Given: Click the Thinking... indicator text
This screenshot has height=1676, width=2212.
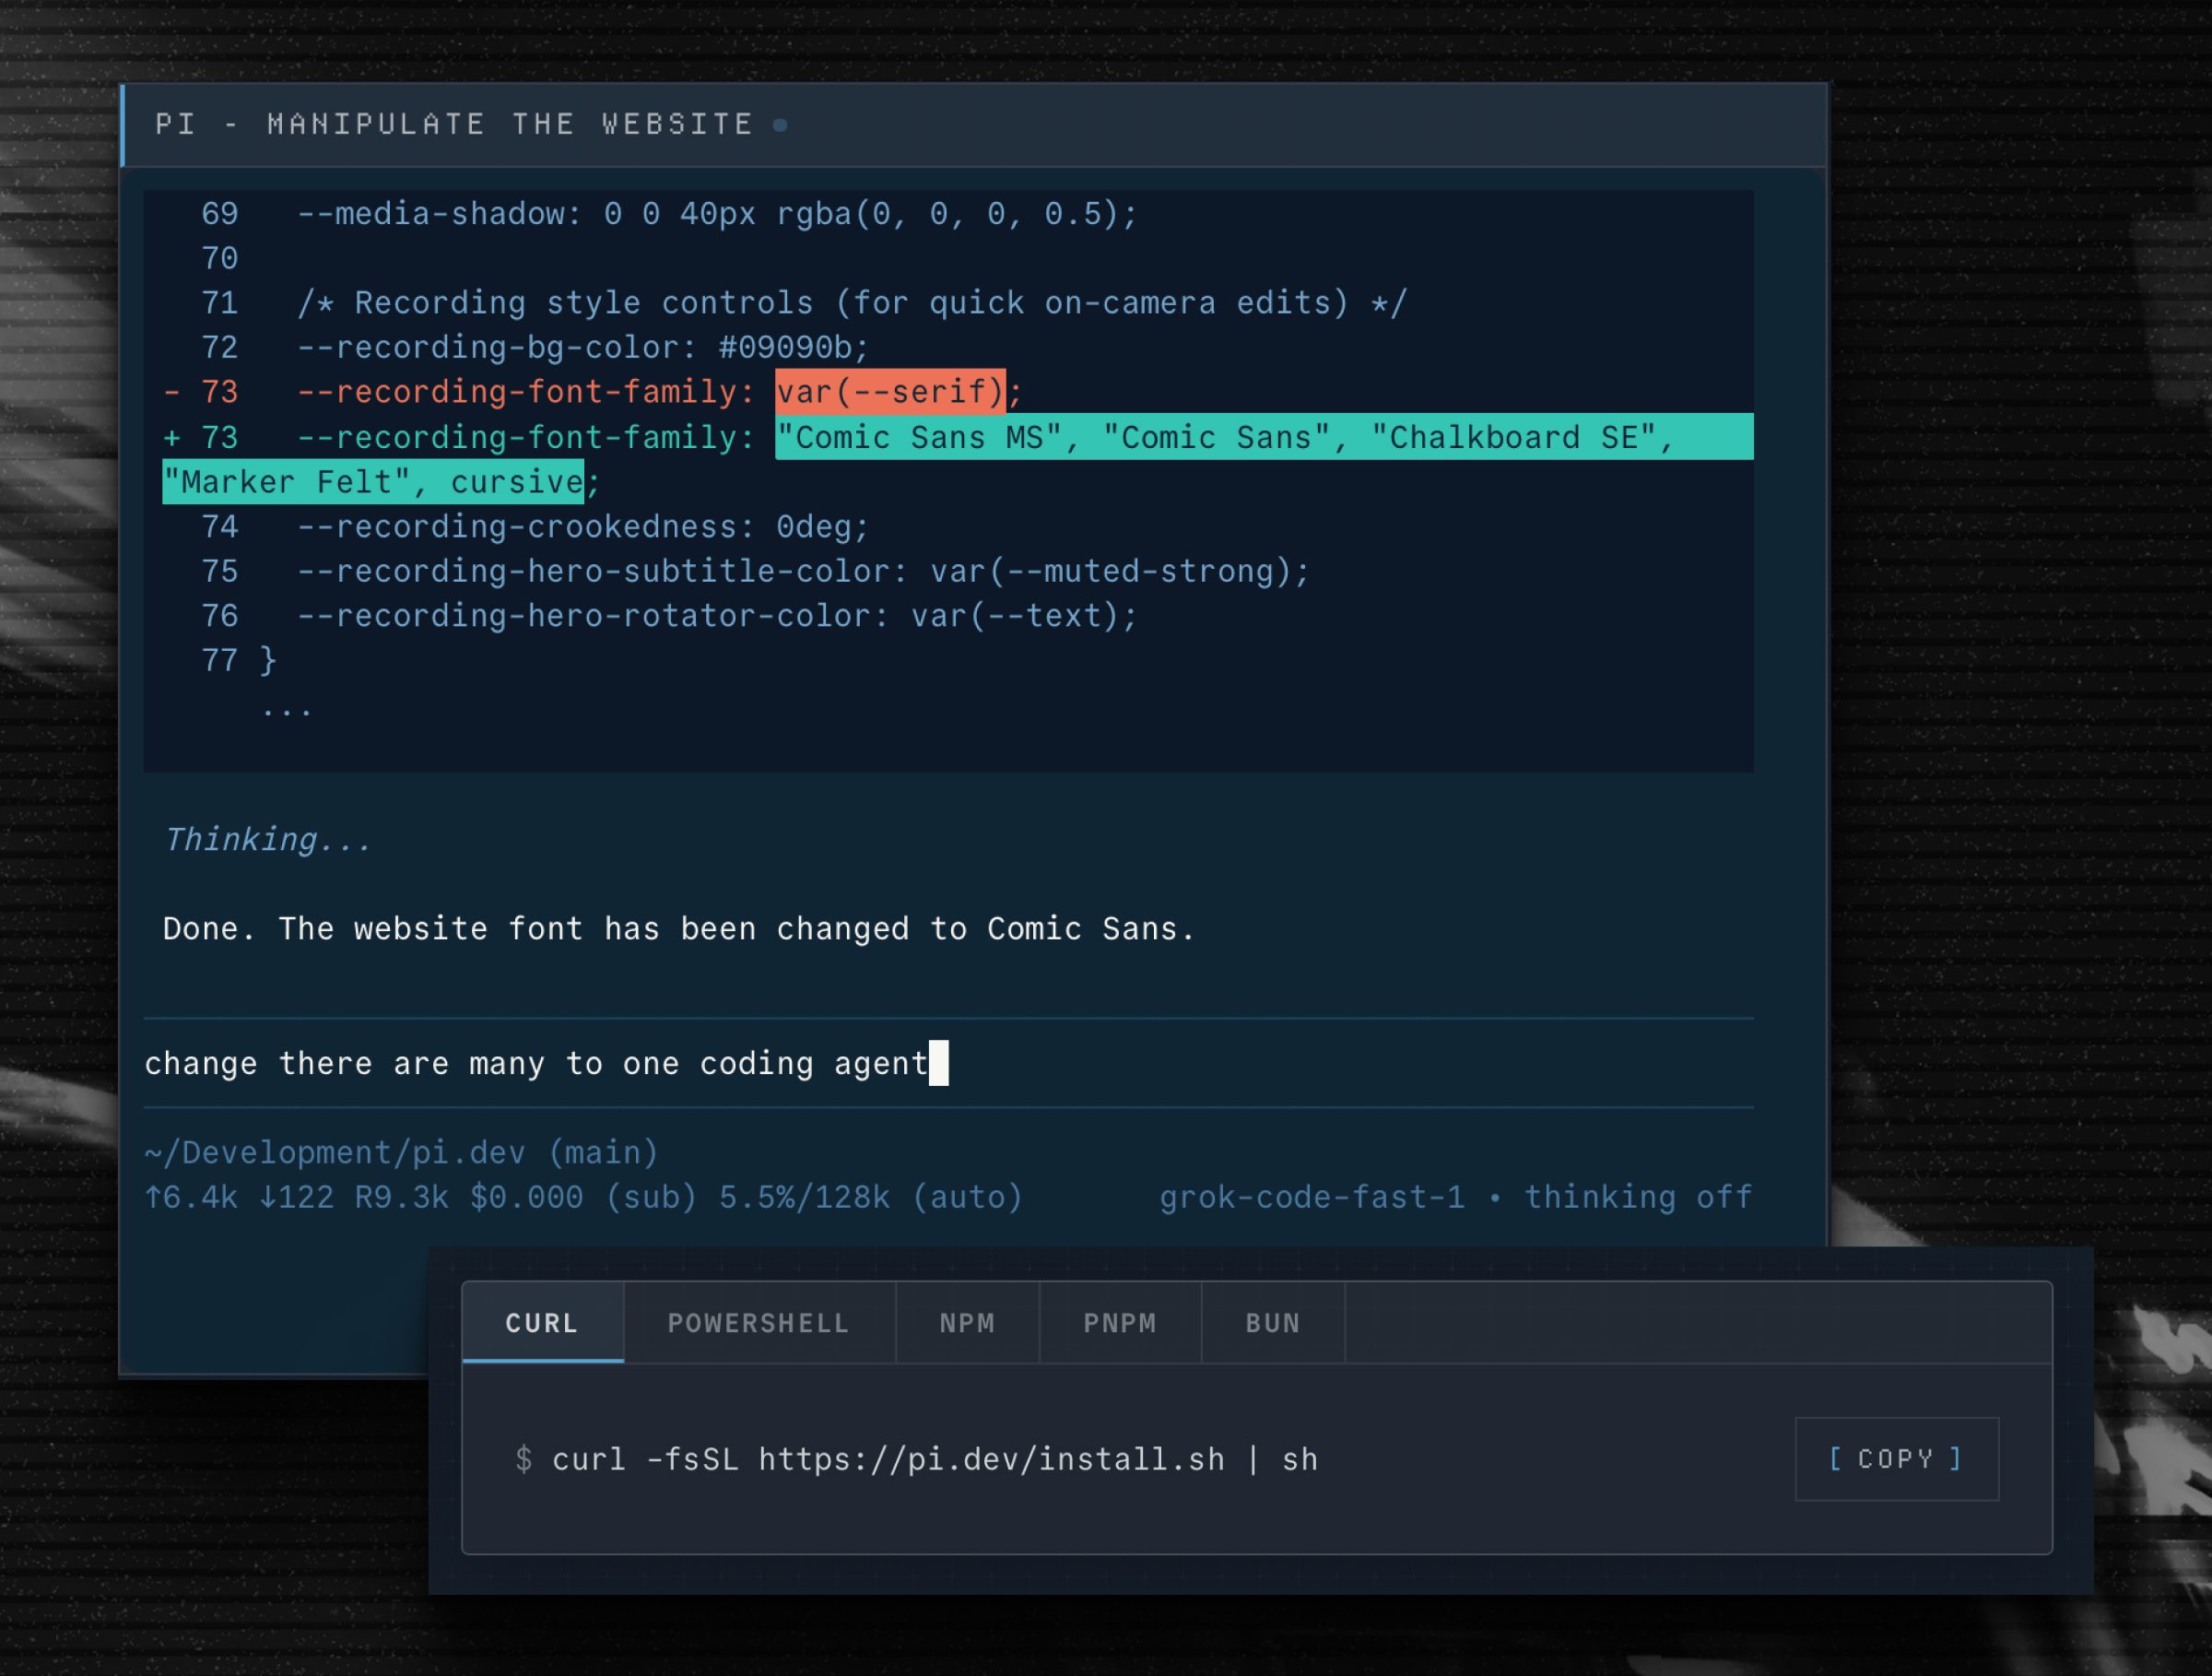Looking at the screenshot, I should (267, 839).
